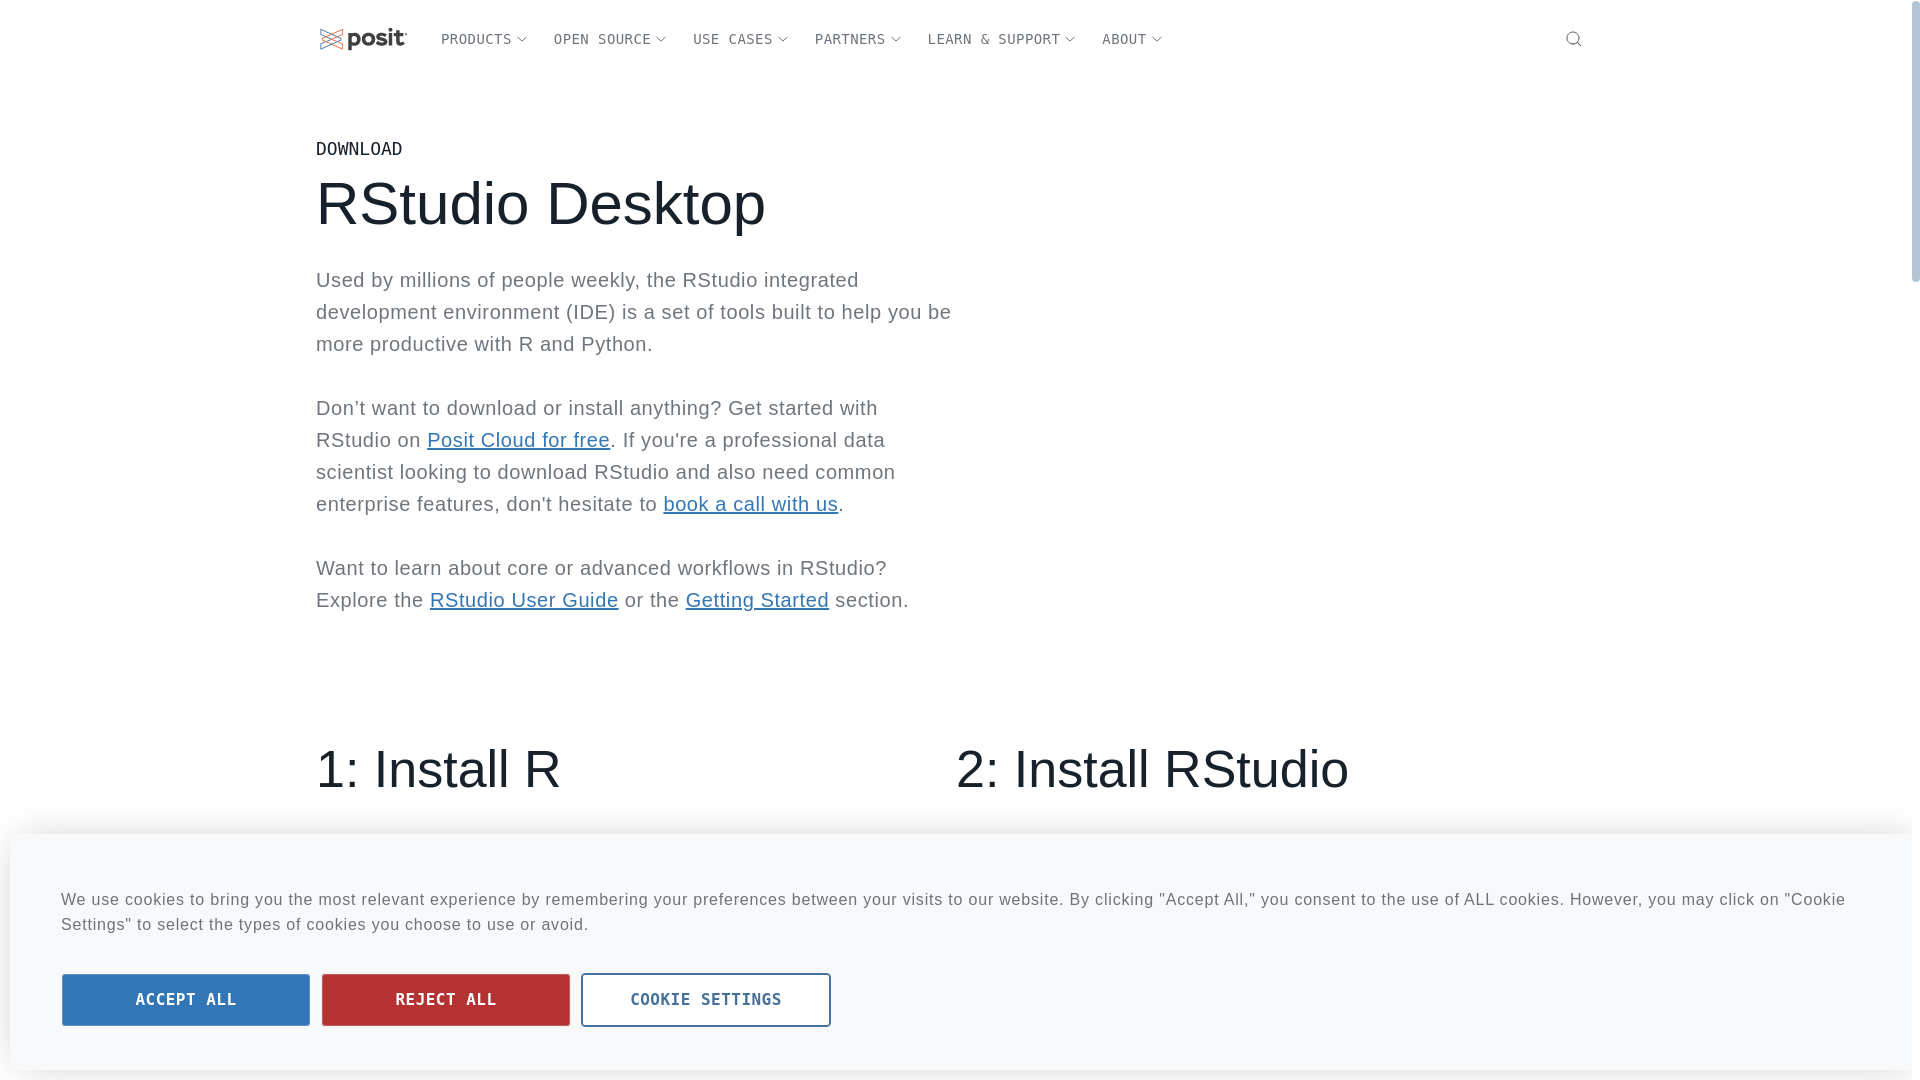Open the RStudio User Guide link

click(x=524, y=600)
